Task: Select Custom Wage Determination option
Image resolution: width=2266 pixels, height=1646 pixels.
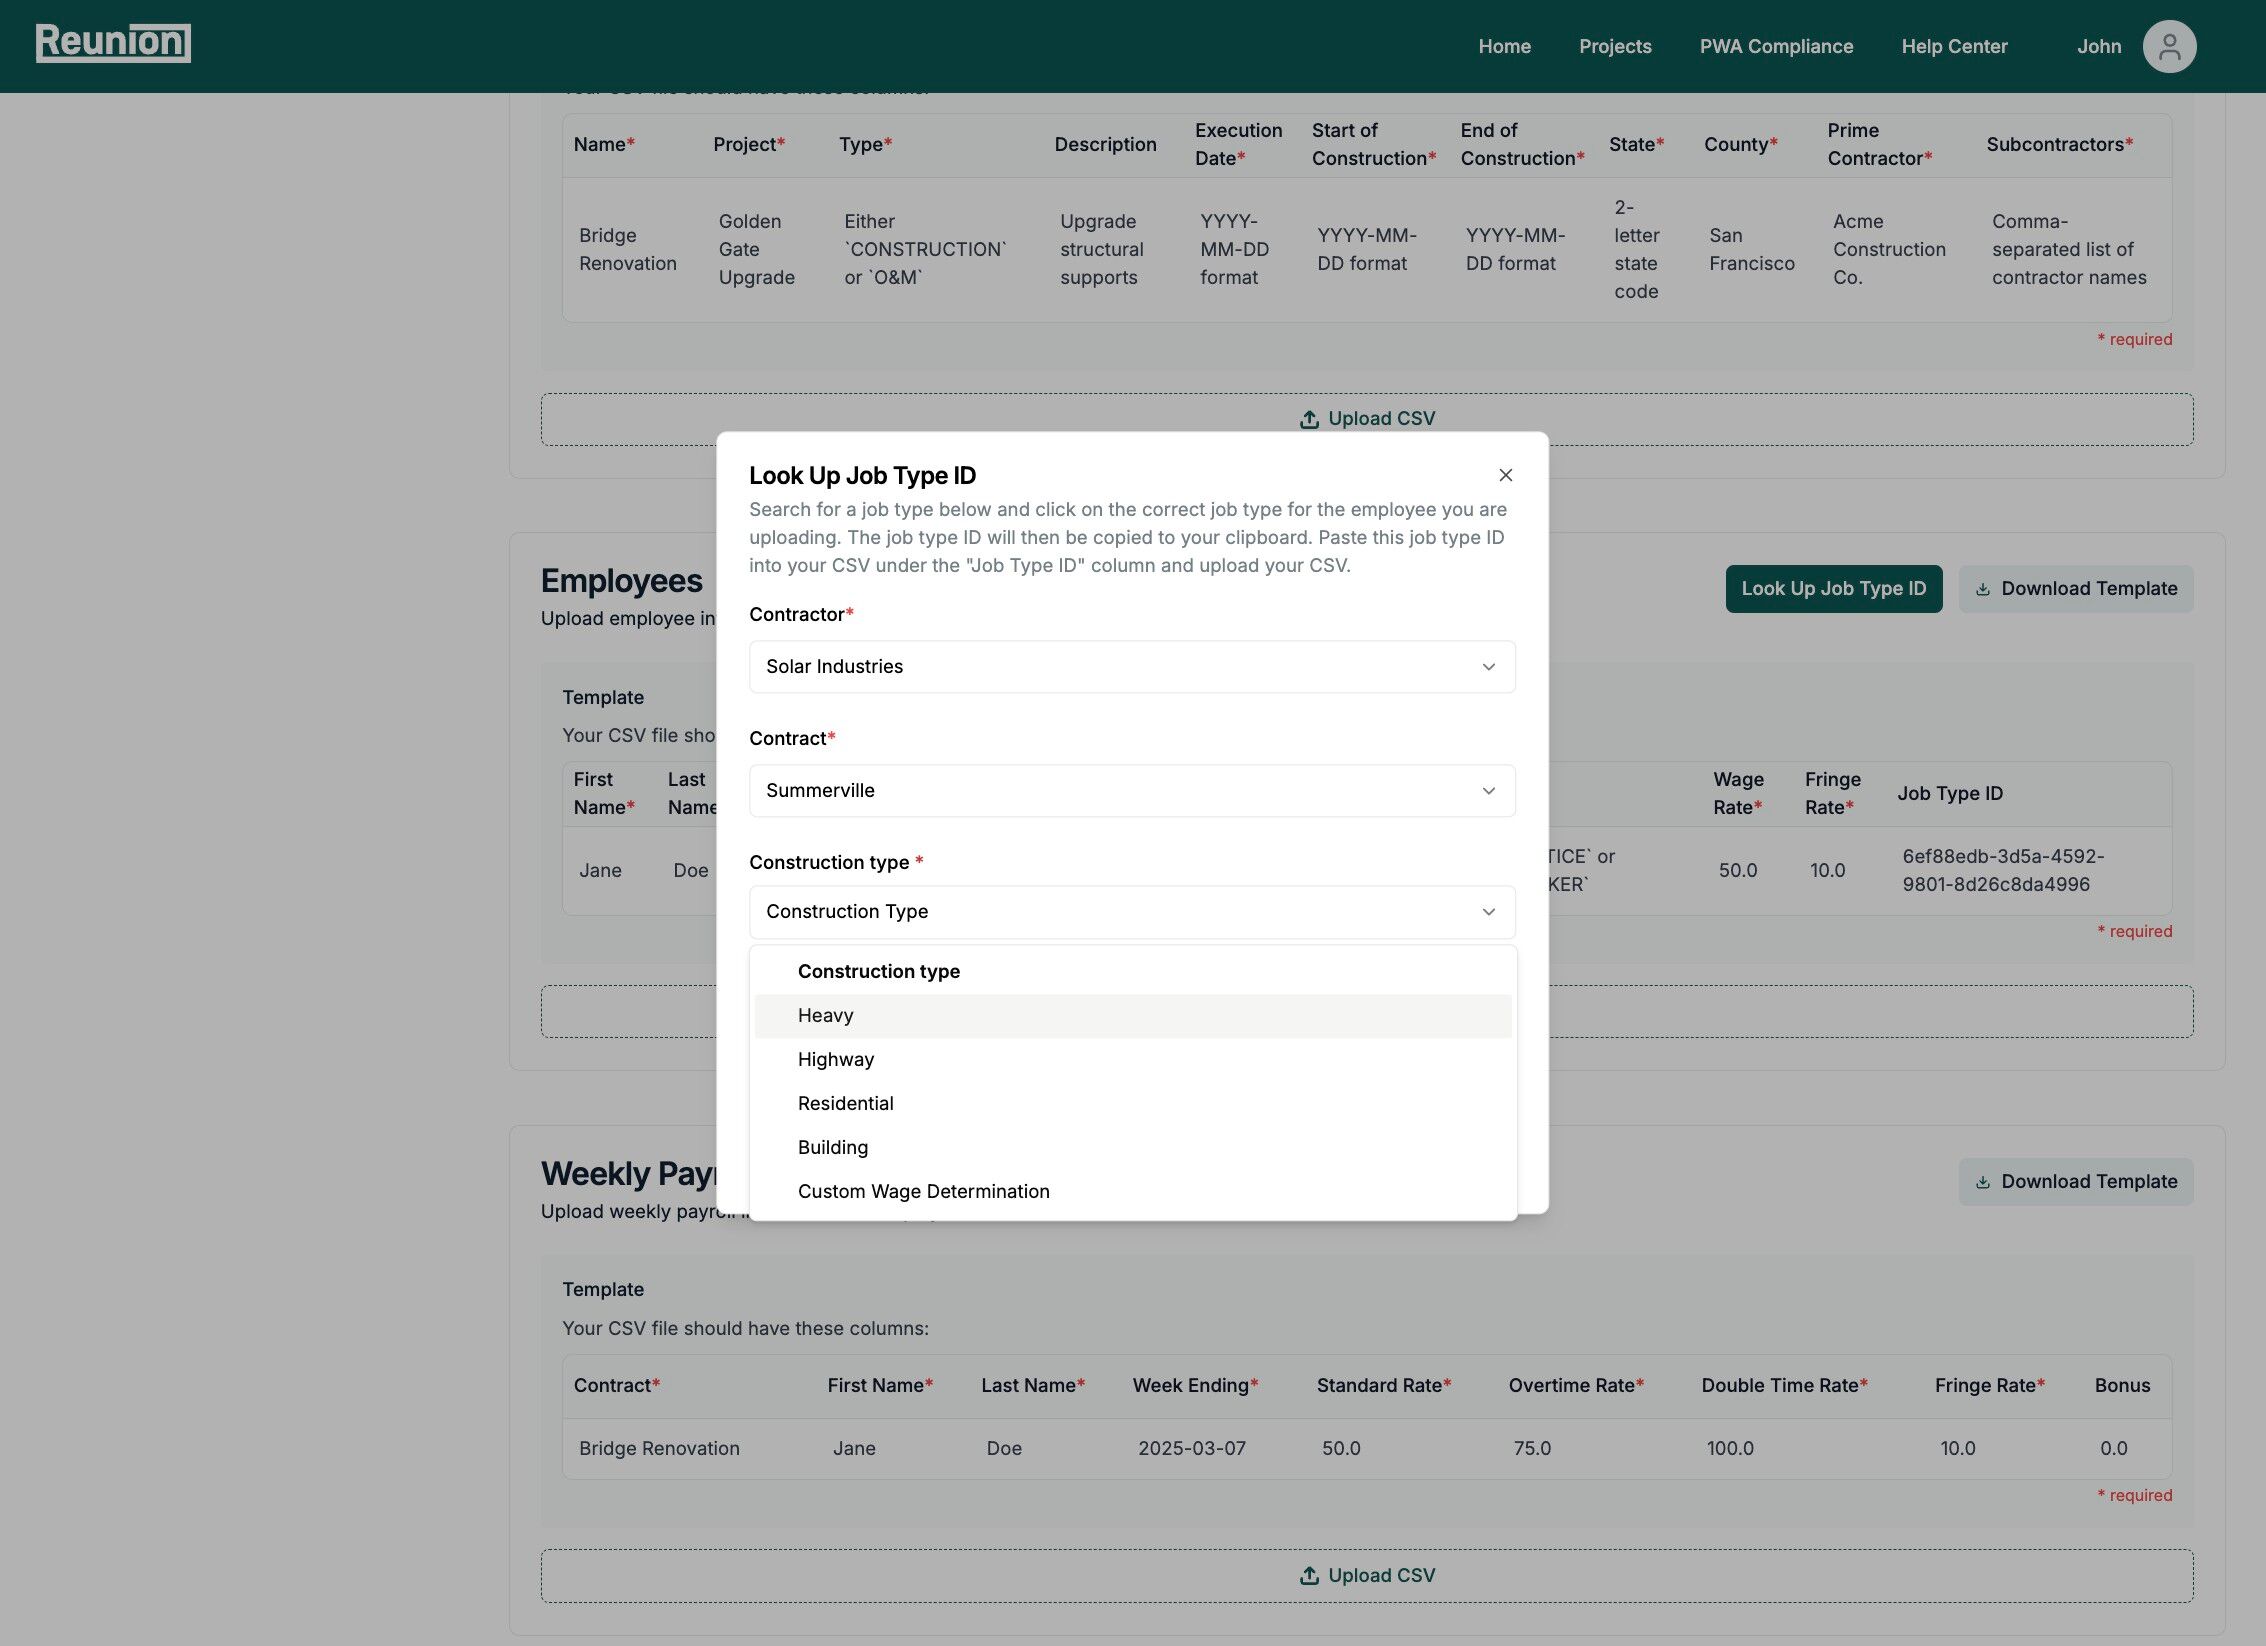Action: pos(923,1192)
